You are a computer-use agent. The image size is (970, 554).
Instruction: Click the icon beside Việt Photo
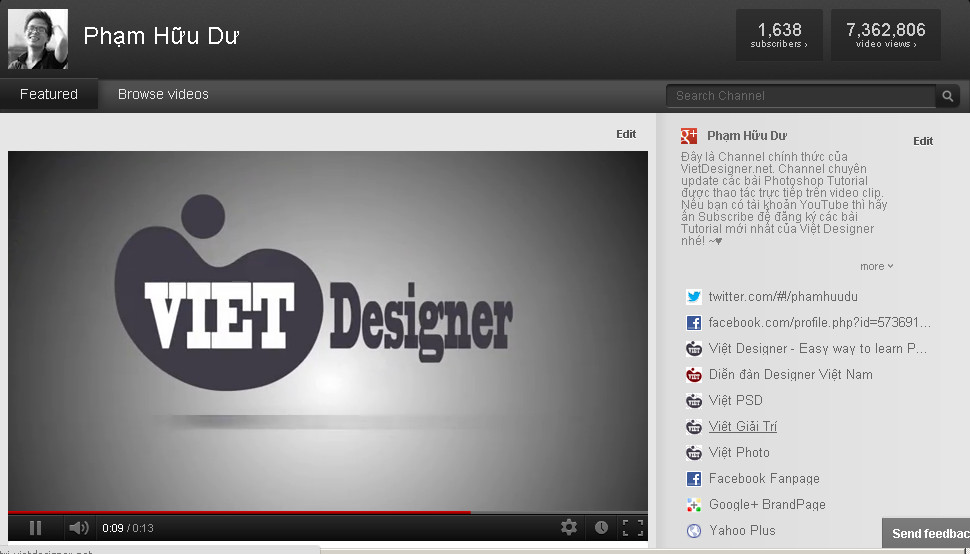click(x=693, y=453)
